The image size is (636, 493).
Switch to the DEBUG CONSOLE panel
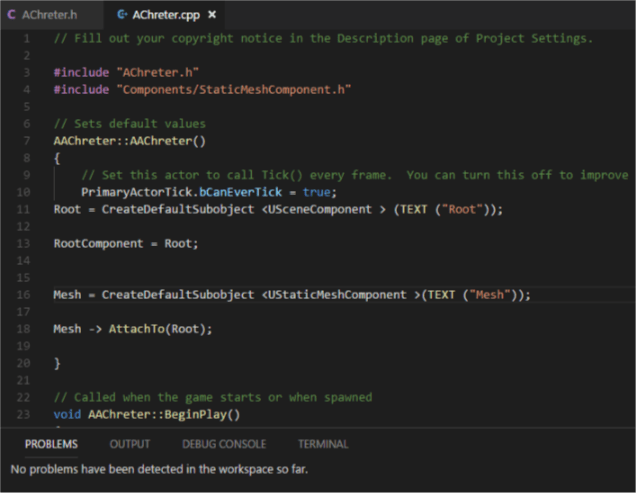click(x=223, y=444)
